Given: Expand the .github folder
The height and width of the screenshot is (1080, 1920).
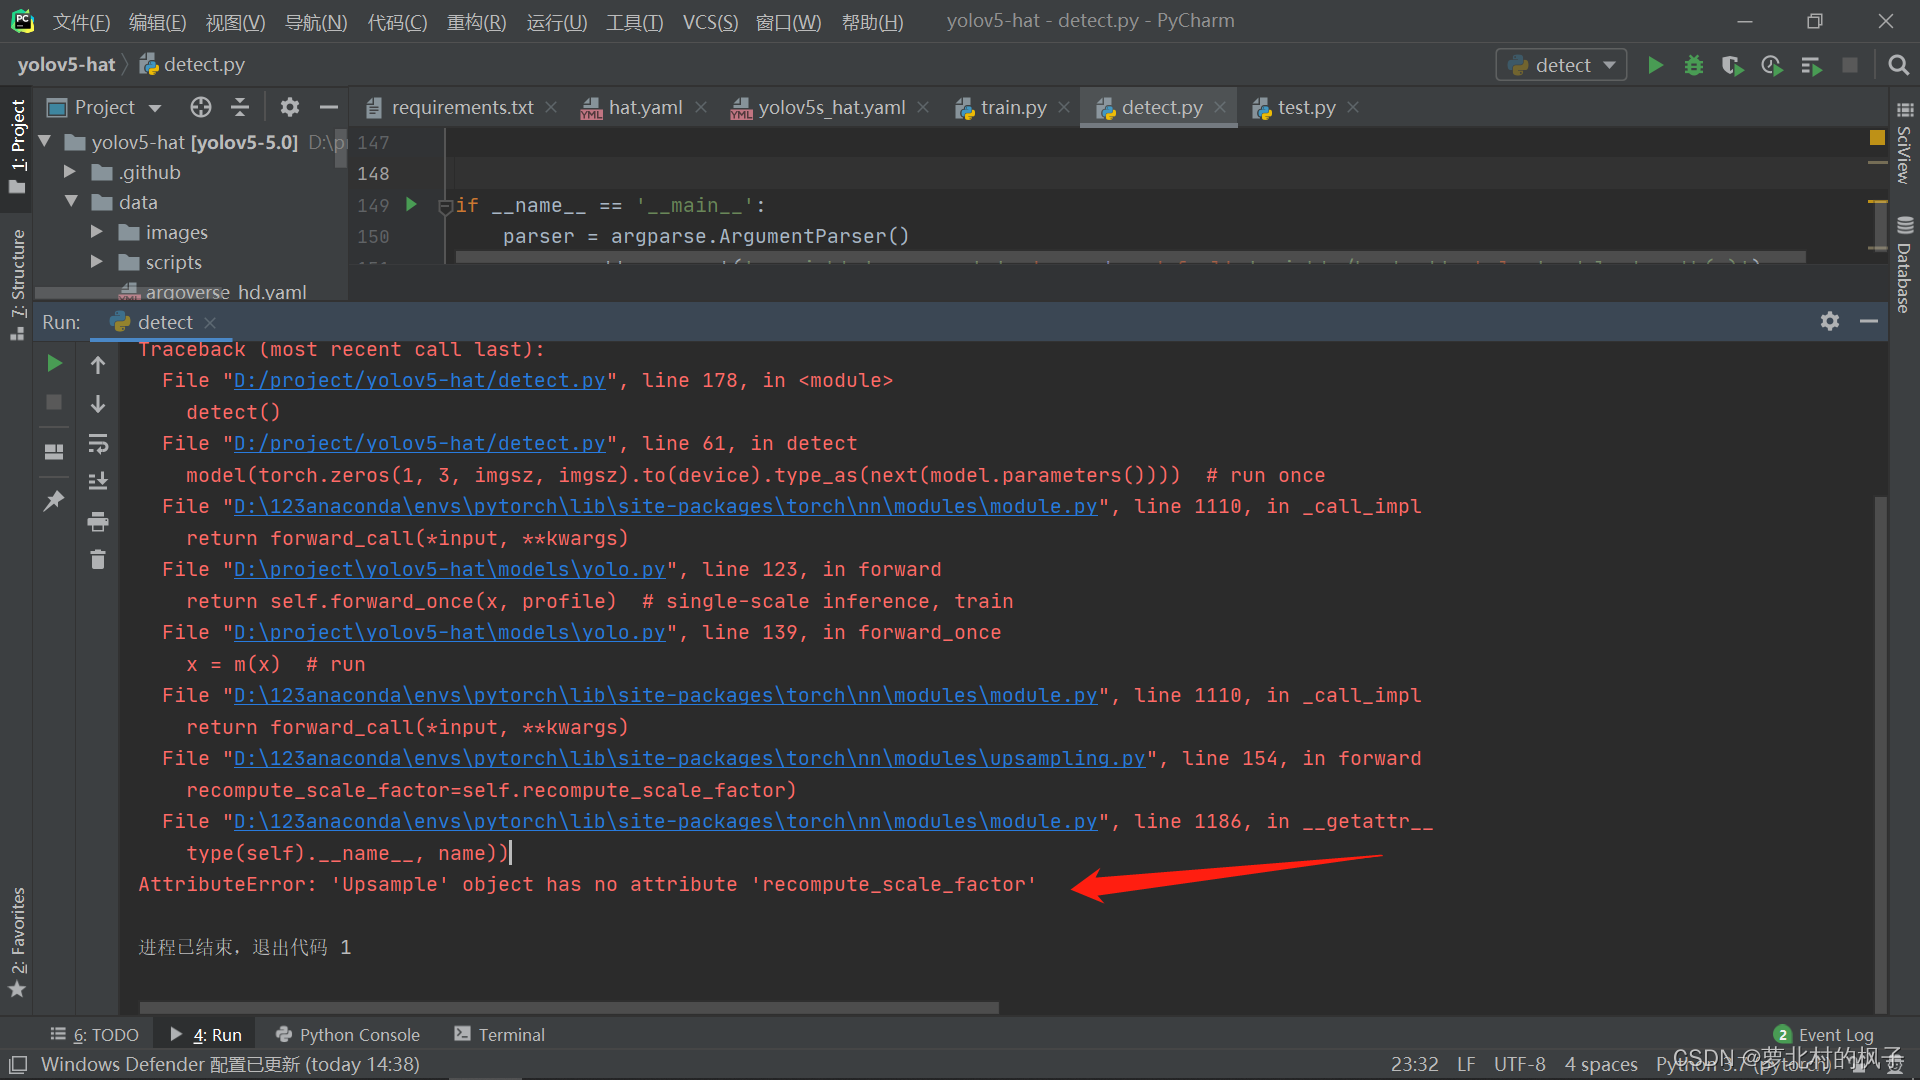Looking at the screenshot, I should 70,172.
